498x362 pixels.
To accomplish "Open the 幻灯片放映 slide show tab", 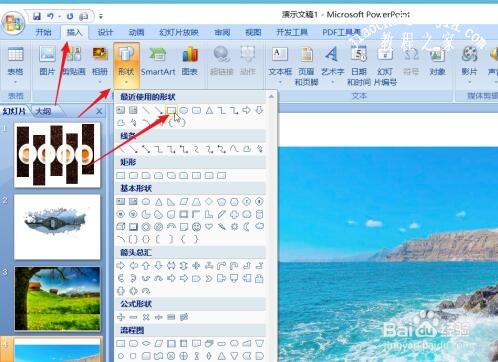I will click(179, 32).
